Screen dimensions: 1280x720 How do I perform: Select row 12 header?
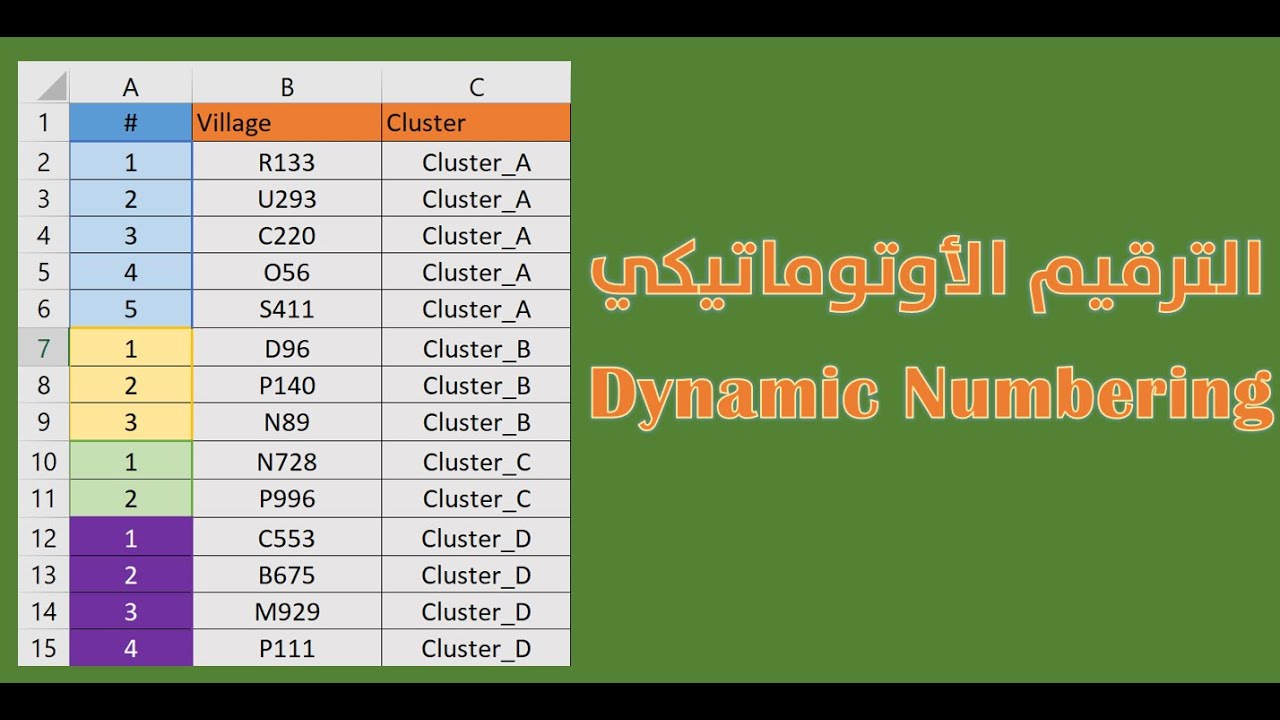44,538
